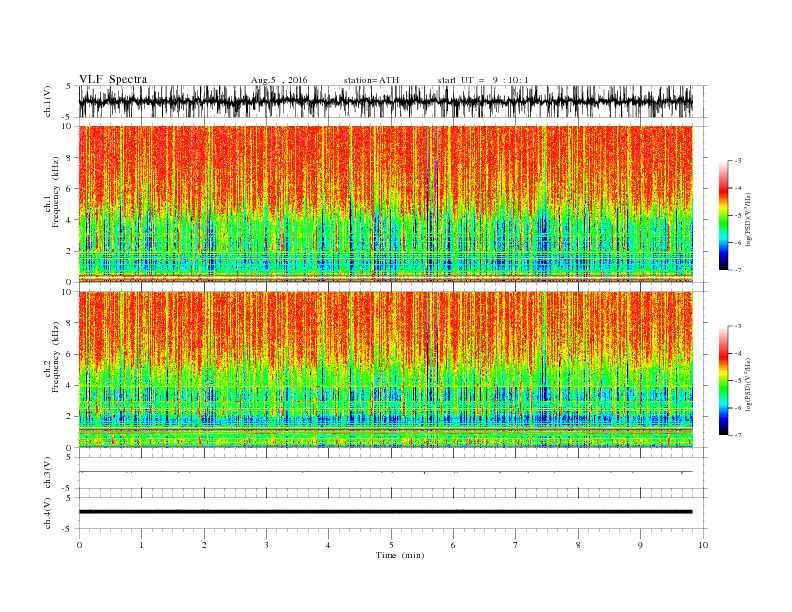Click the date label 'Aug.5 , 2016'

point(279,80)
